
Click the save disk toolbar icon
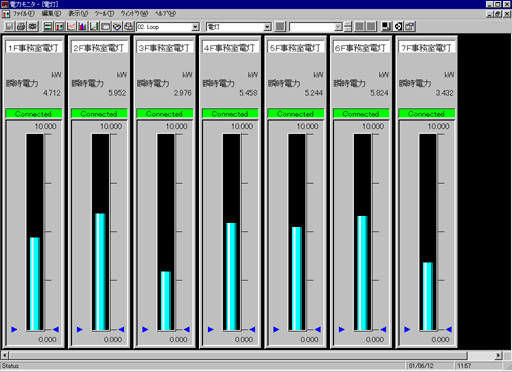click(x=9, y=26)
